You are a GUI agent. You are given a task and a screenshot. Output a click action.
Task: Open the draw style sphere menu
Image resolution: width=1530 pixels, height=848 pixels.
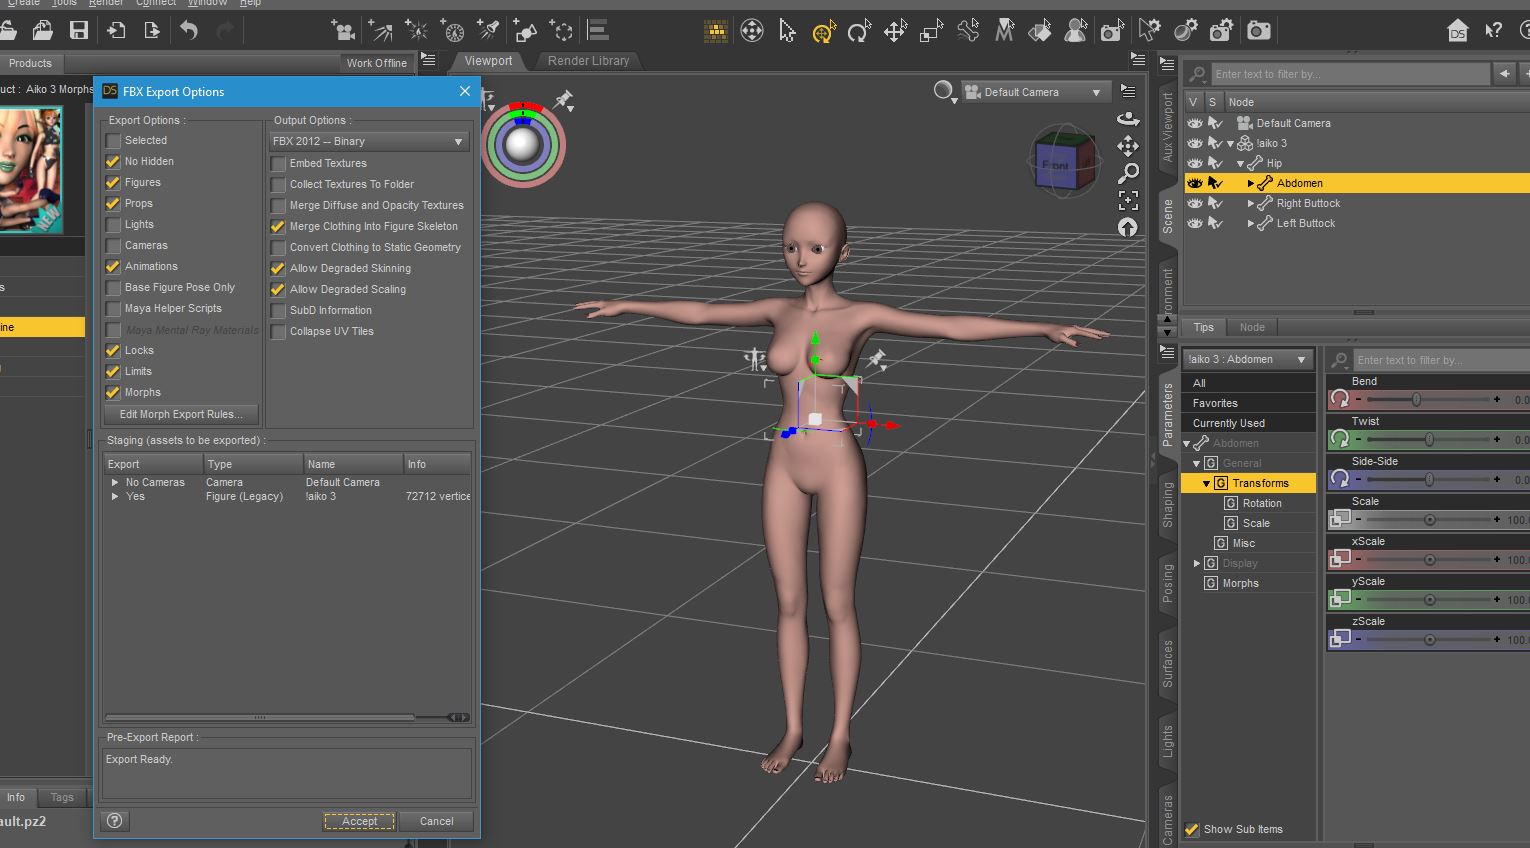pos(944,91)
